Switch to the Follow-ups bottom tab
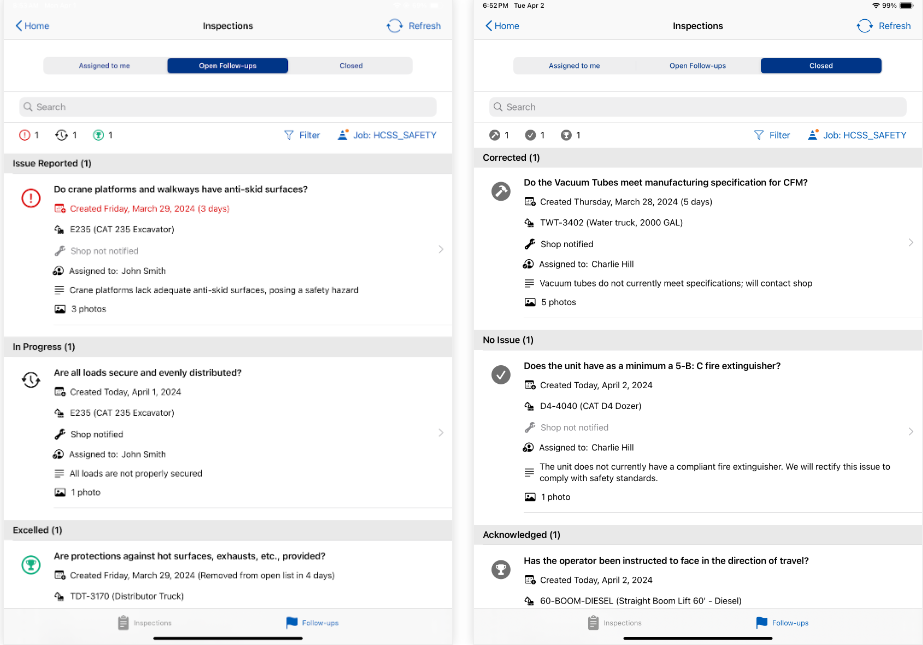This screenshot has width=923, height=645. coord(311,622)
